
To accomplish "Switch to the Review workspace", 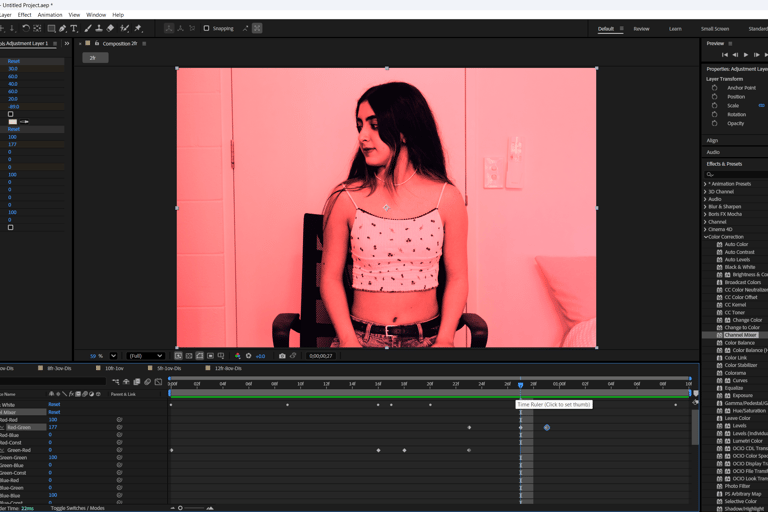I will [641, 29].
